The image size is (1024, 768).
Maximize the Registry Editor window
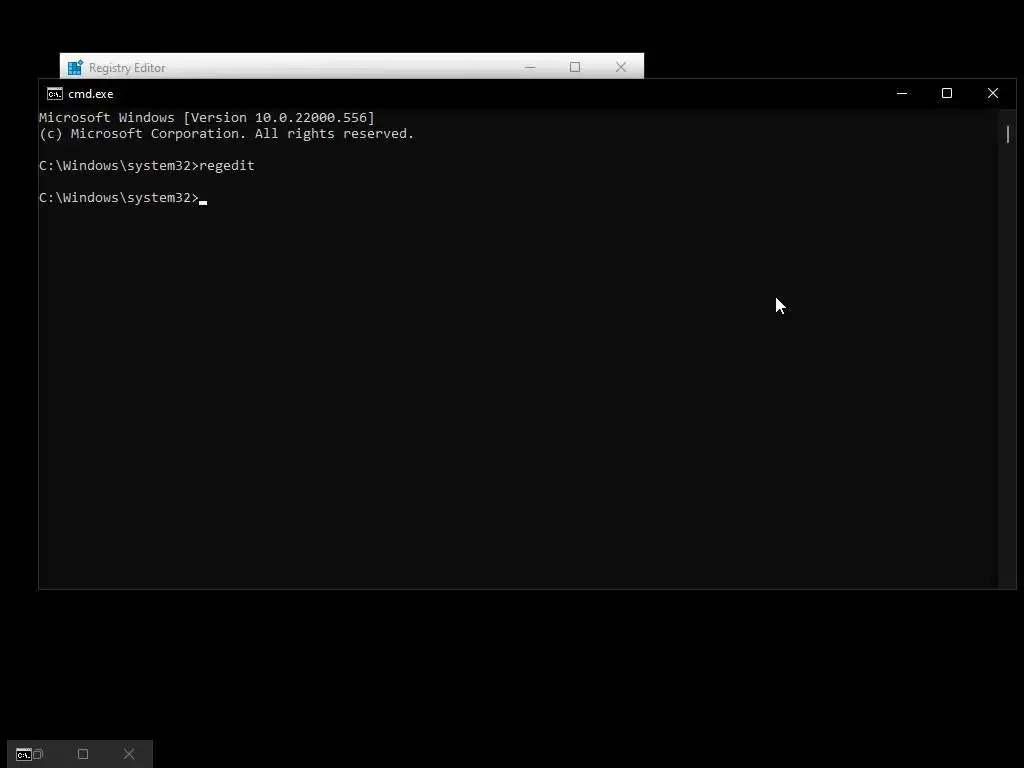coord(575,67)
